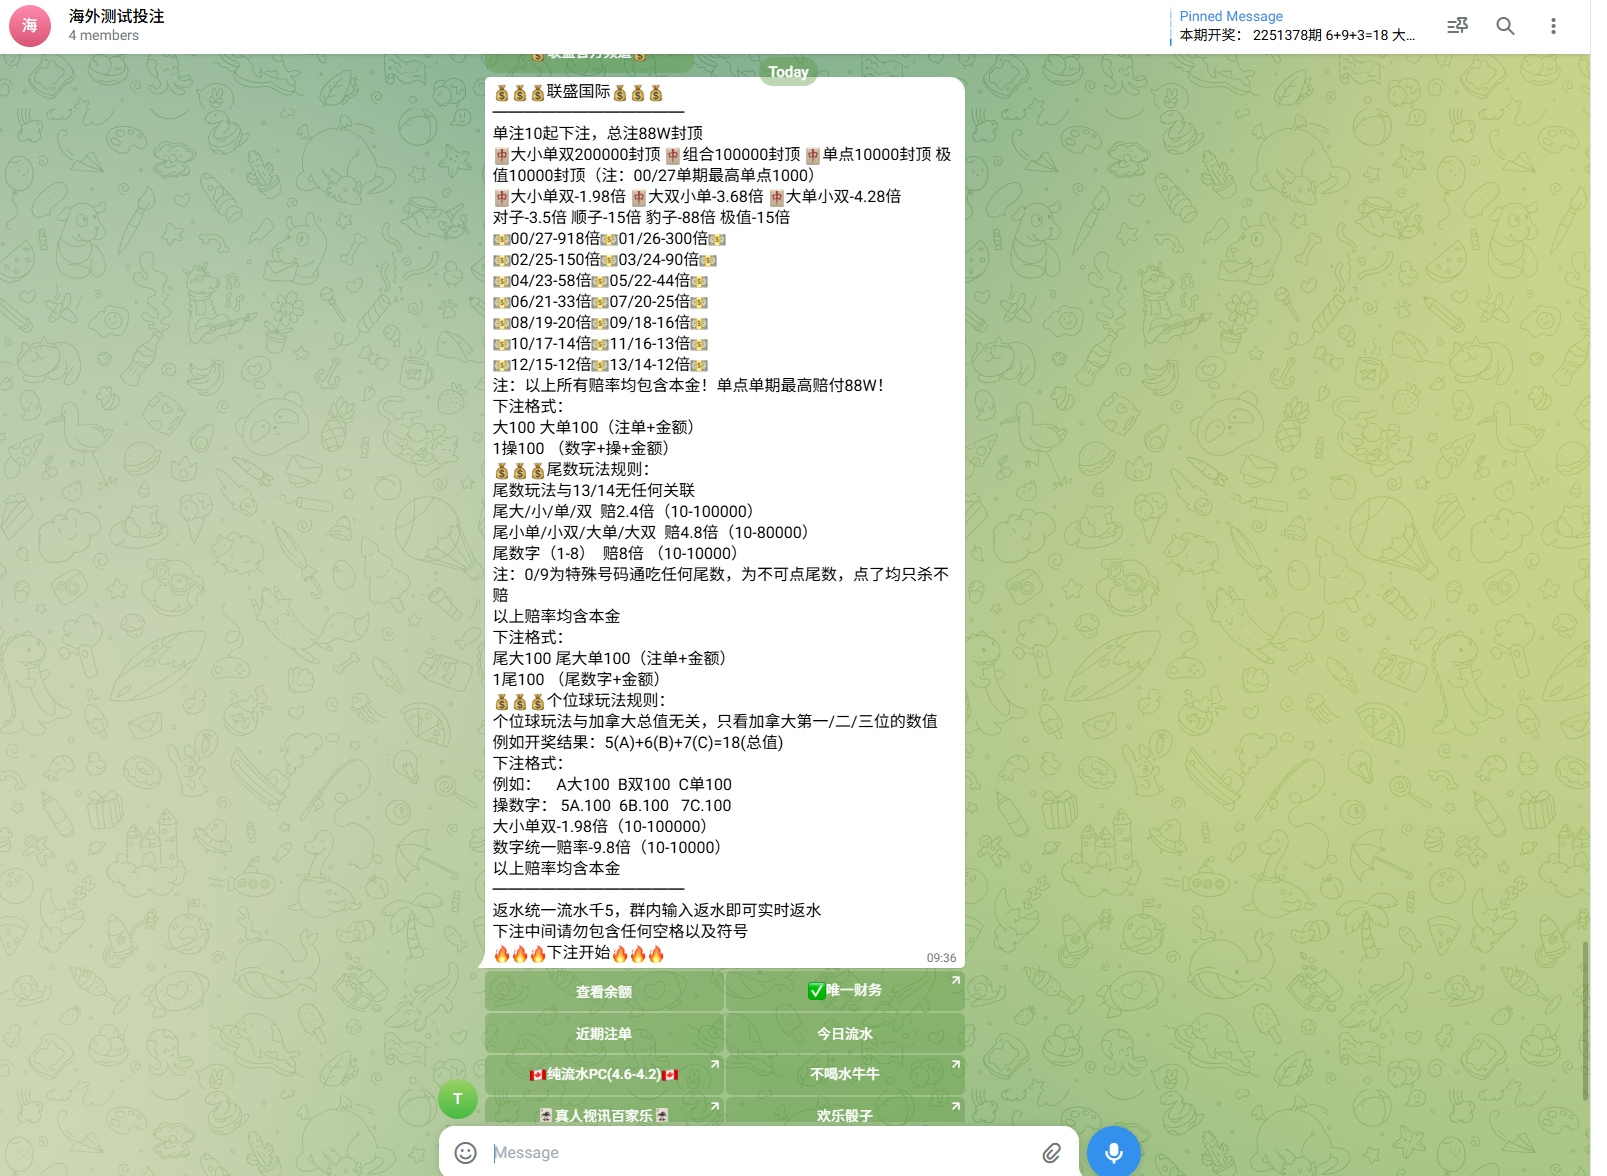
Task: Click into the Message input field
Action: coord(760,1153)
